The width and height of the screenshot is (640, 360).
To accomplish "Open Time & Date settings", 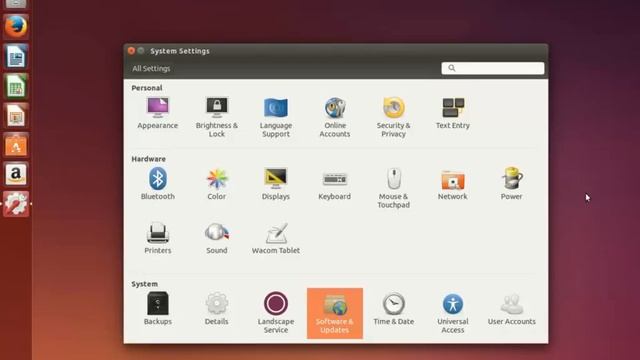I will pos(393,309).
